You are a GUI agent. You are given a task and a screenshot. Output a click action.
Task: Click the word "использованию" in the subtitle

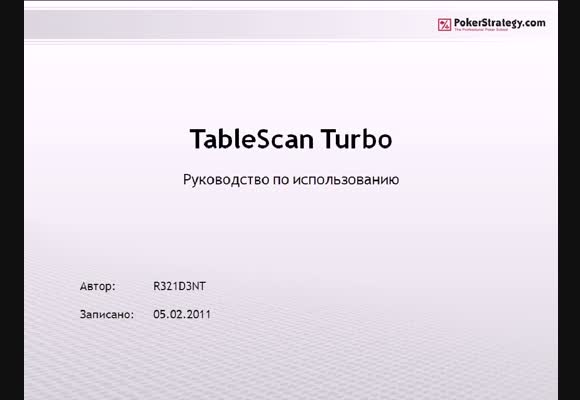[x=345, y=179]
